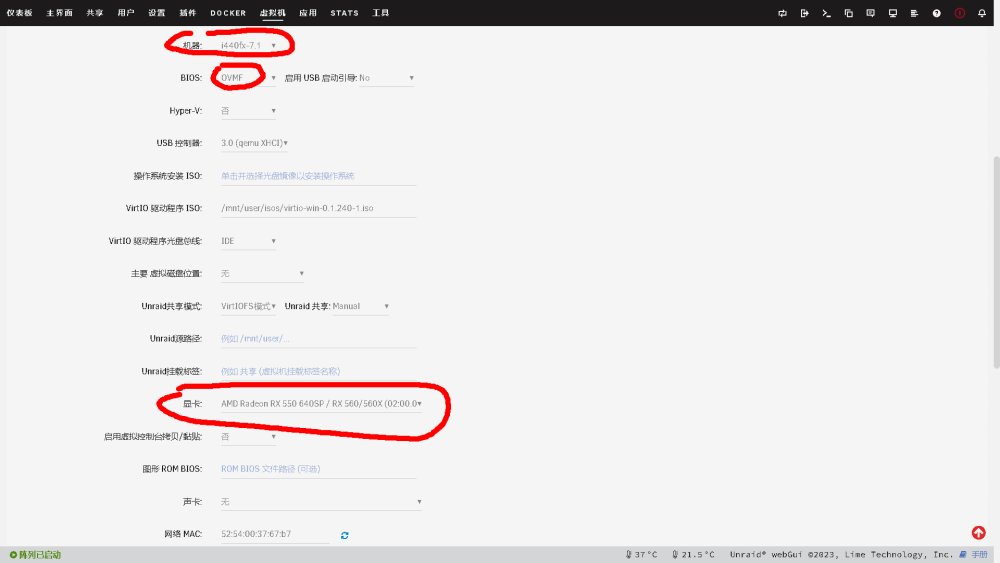Switch to the DOCKER menu
Image resolution: width=1000 pixels, height=563 pixels.
coord(228,13)
